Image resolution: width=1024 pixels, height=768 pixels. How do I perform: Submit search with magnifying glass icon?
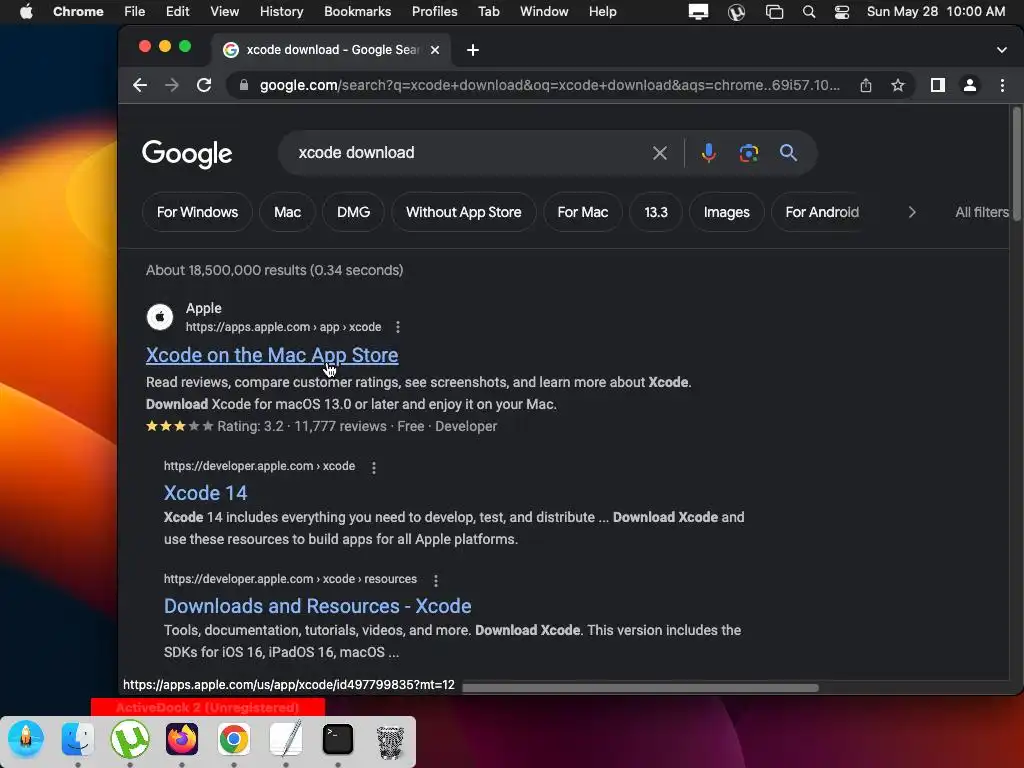point(788,153)
